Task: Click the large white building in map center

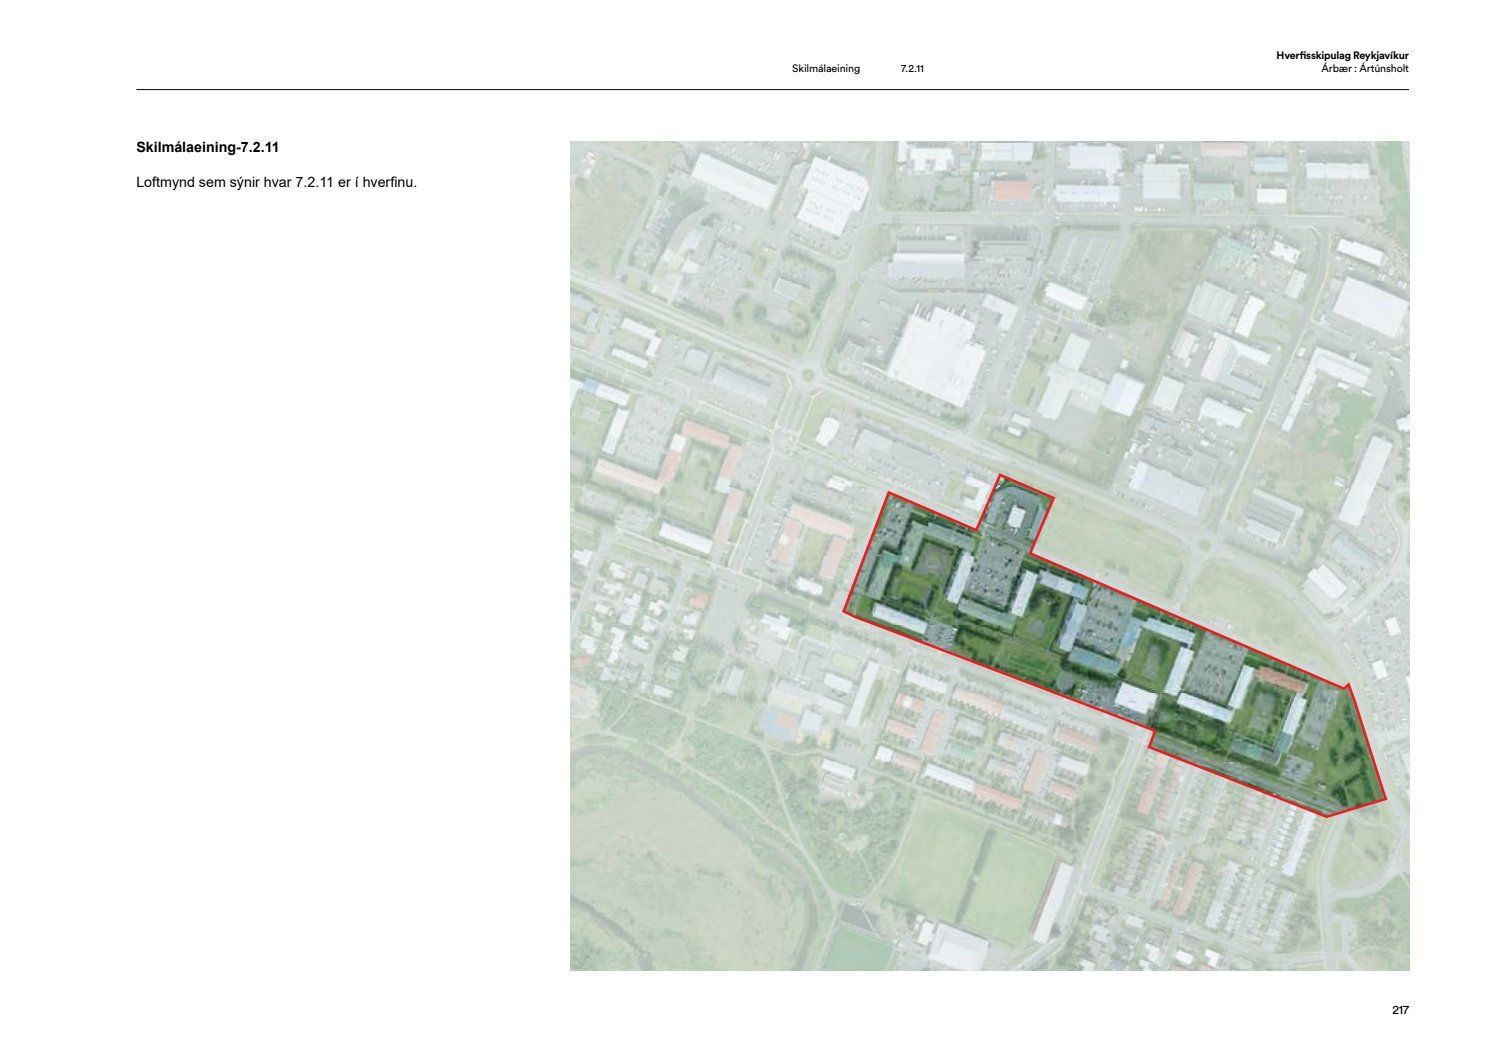Action: tap(937, 354)
